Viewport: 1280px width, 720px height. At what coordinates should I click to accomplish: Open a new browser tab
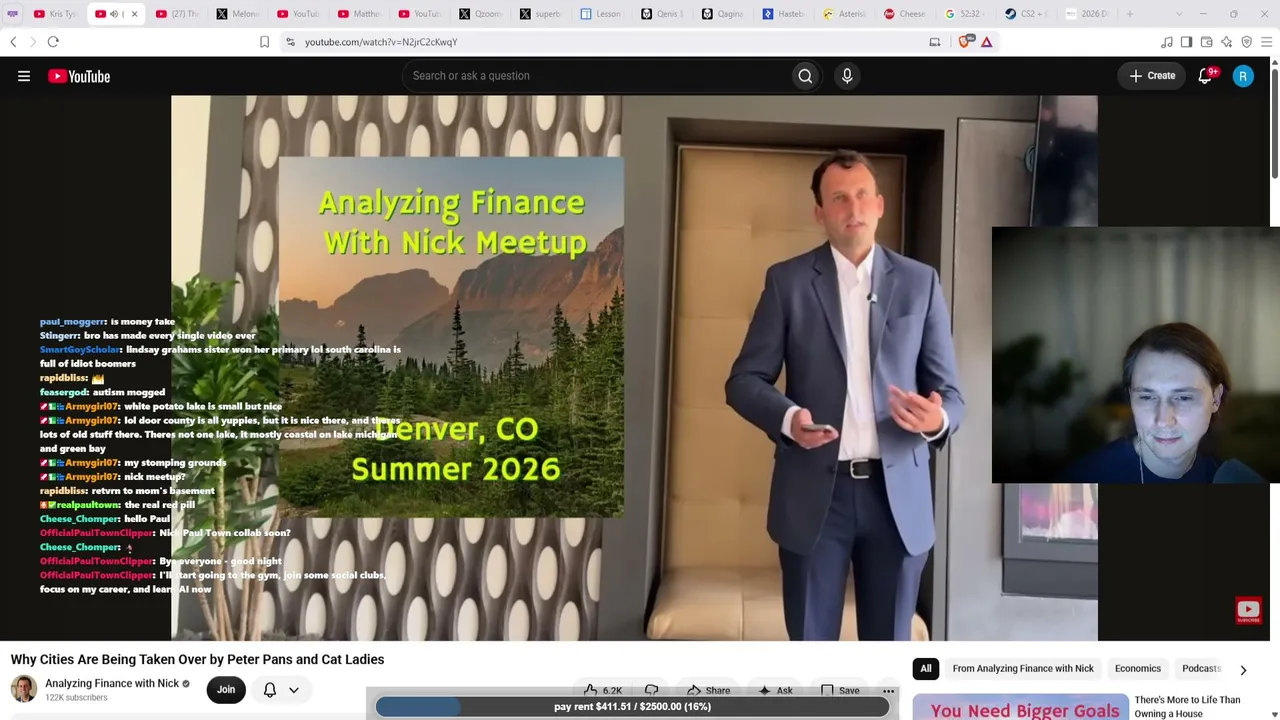coord(1130,14)
